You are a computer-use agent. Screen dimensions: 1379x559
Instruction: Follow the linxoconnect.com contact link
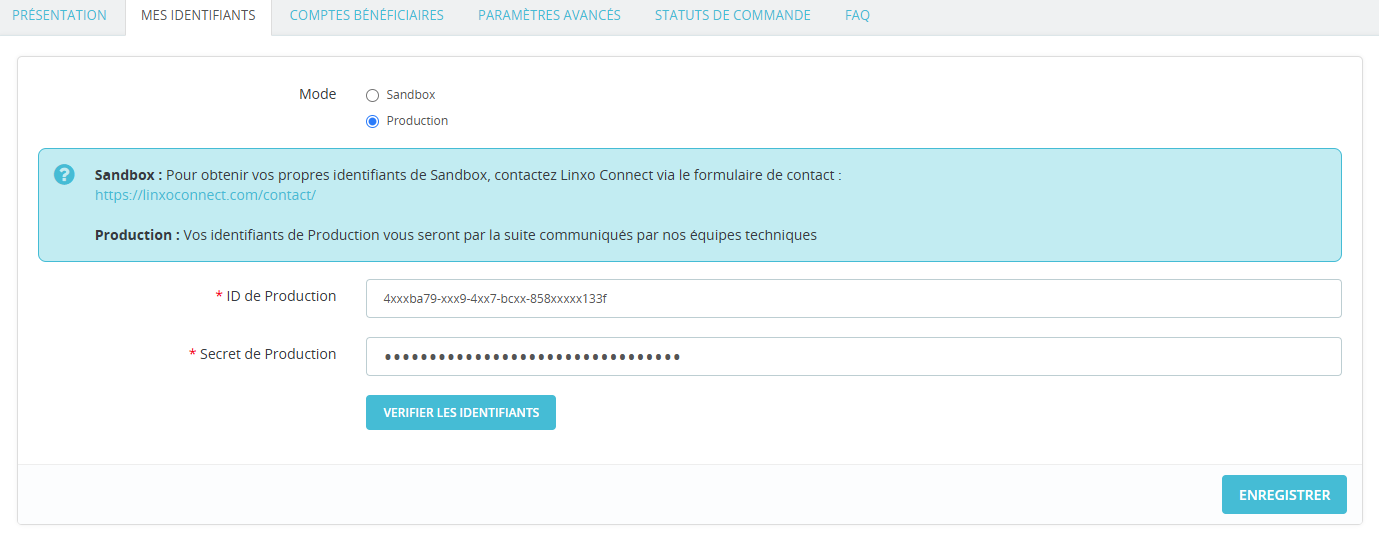(205, 195)
